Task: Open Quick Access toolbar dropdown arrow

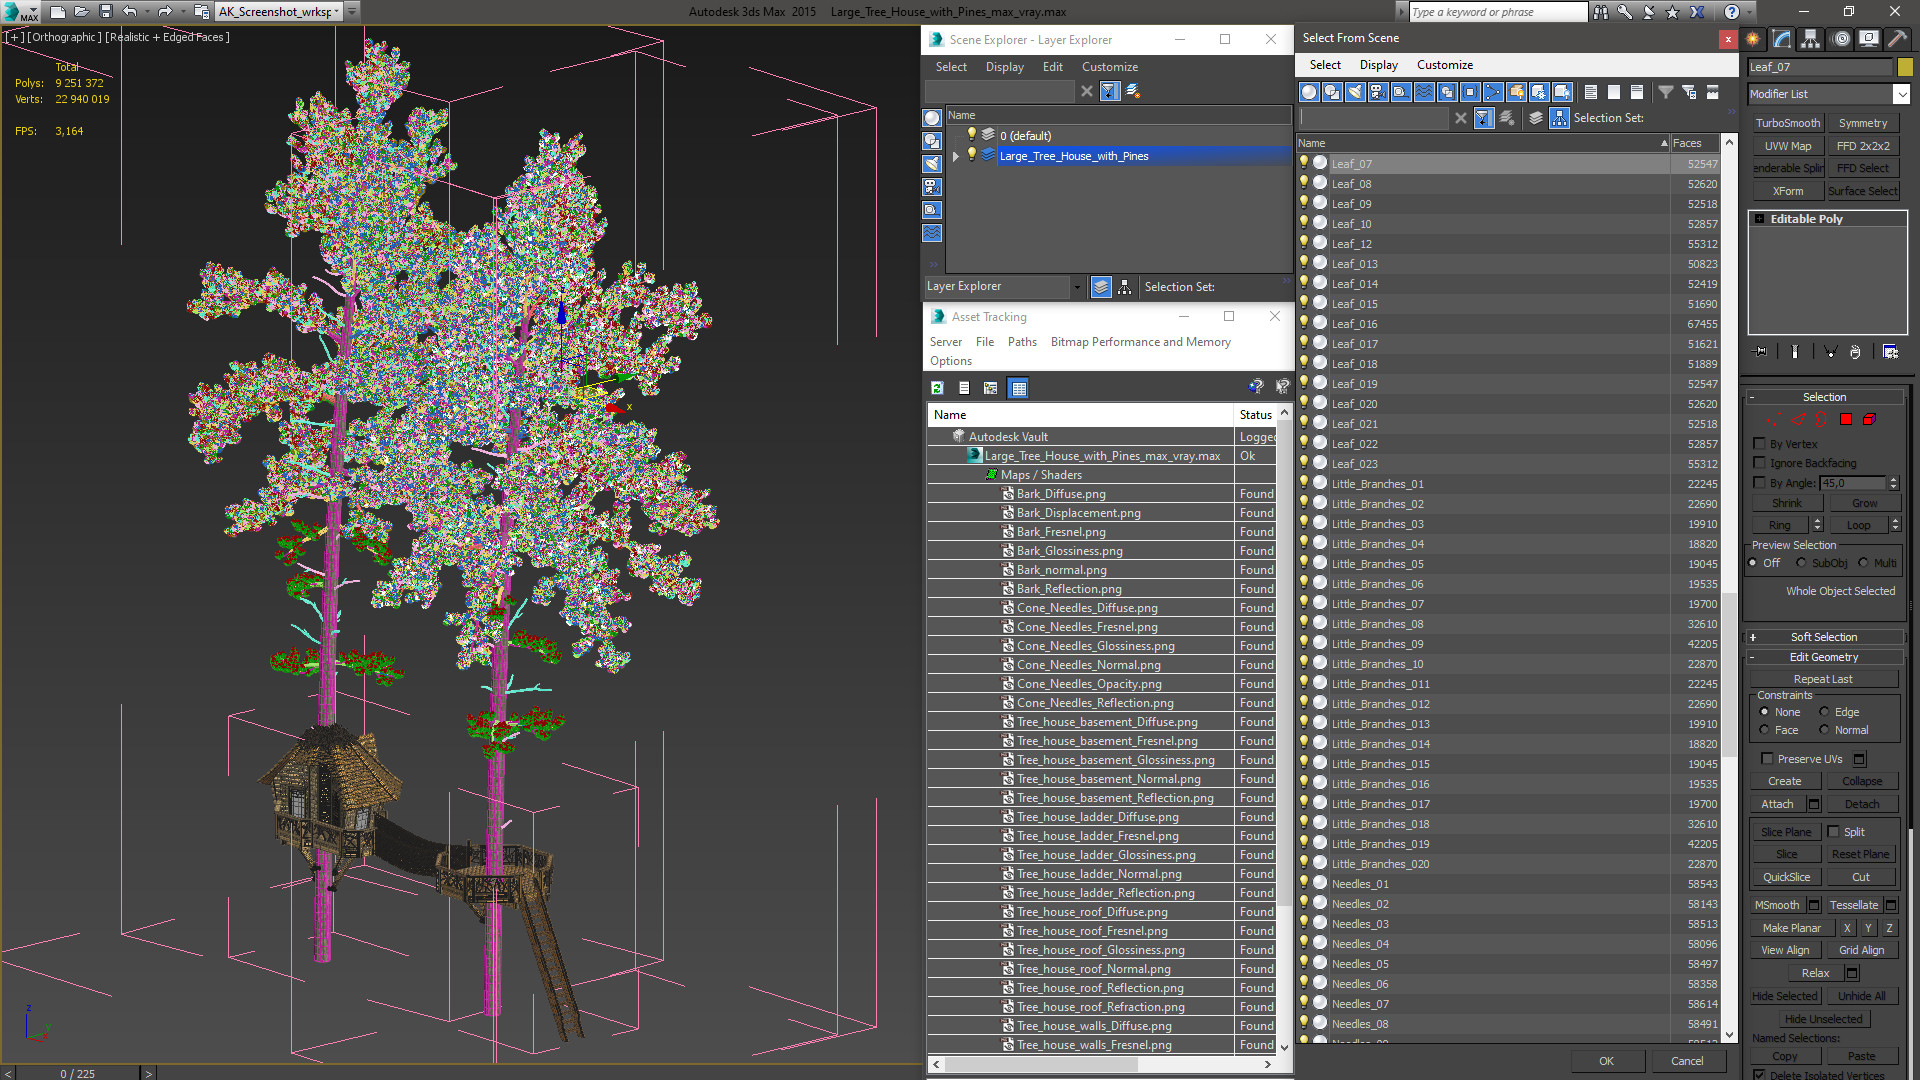Action: (x=353, y=12)
